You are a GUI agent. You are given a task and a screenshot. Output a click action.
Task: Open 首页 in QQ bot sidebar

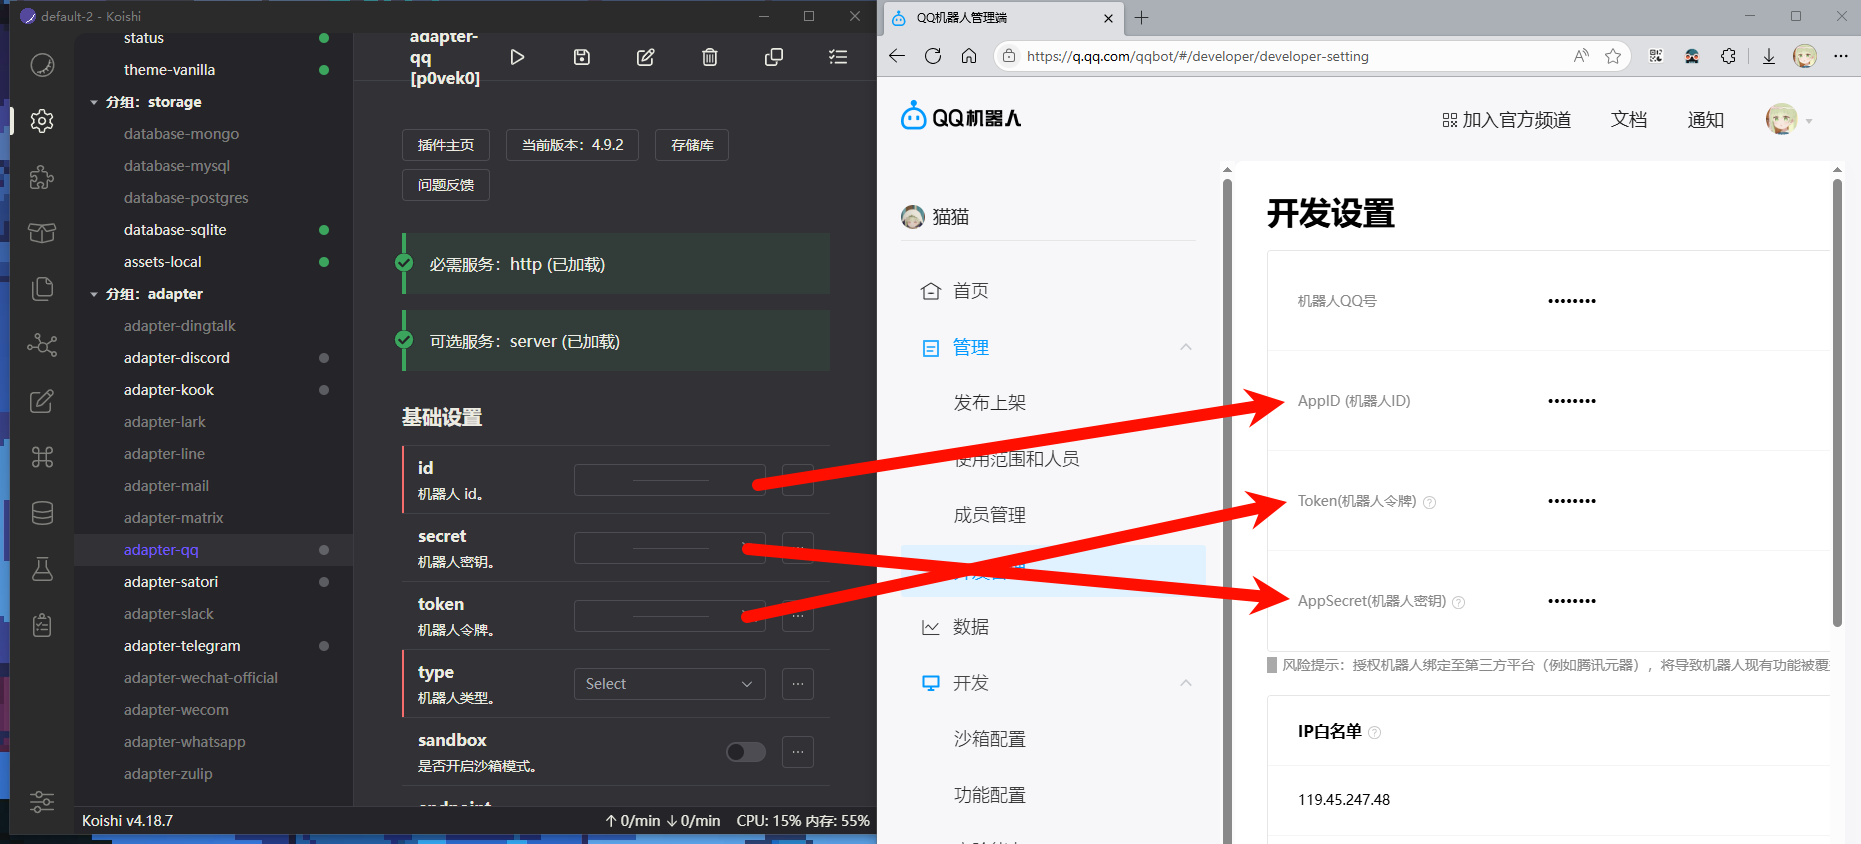pyautogui.click(x=970, y=291)
